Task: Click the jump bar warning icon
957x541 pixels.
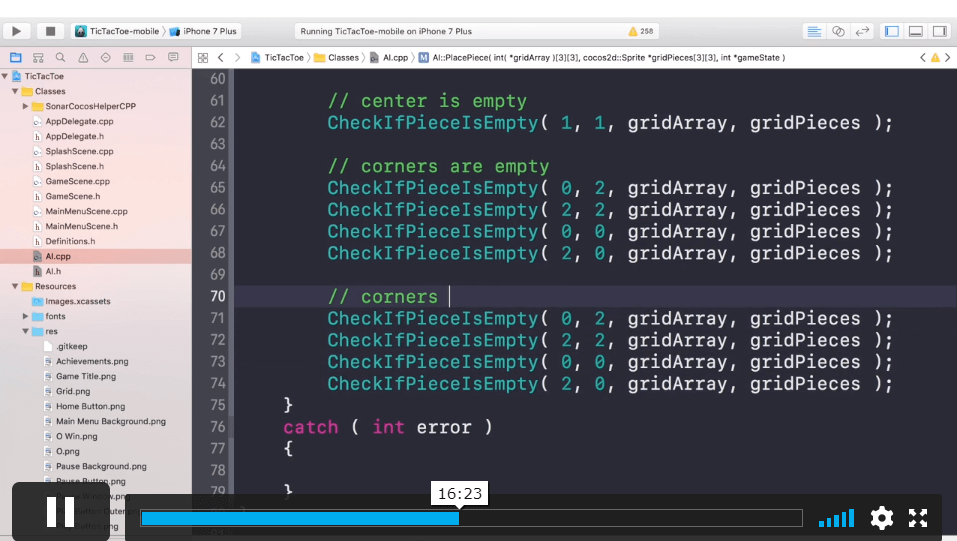Action: point(935,57)
